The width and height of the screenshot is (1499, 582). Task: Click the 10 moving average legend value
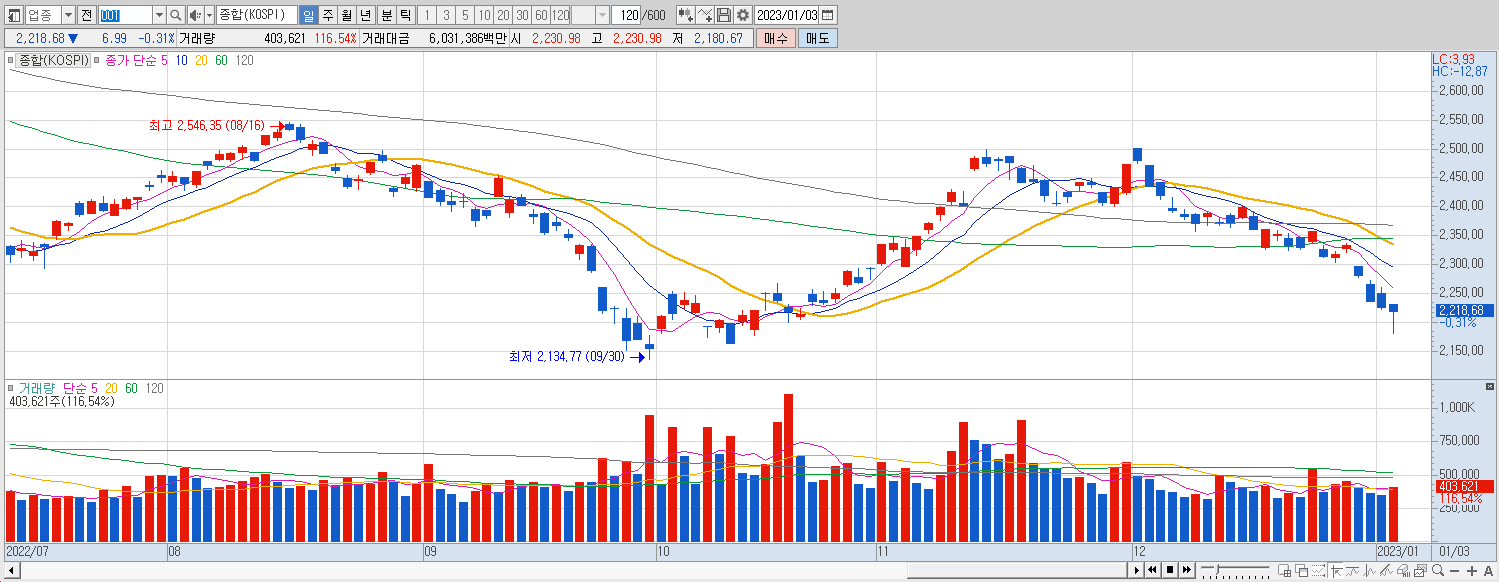181,60
